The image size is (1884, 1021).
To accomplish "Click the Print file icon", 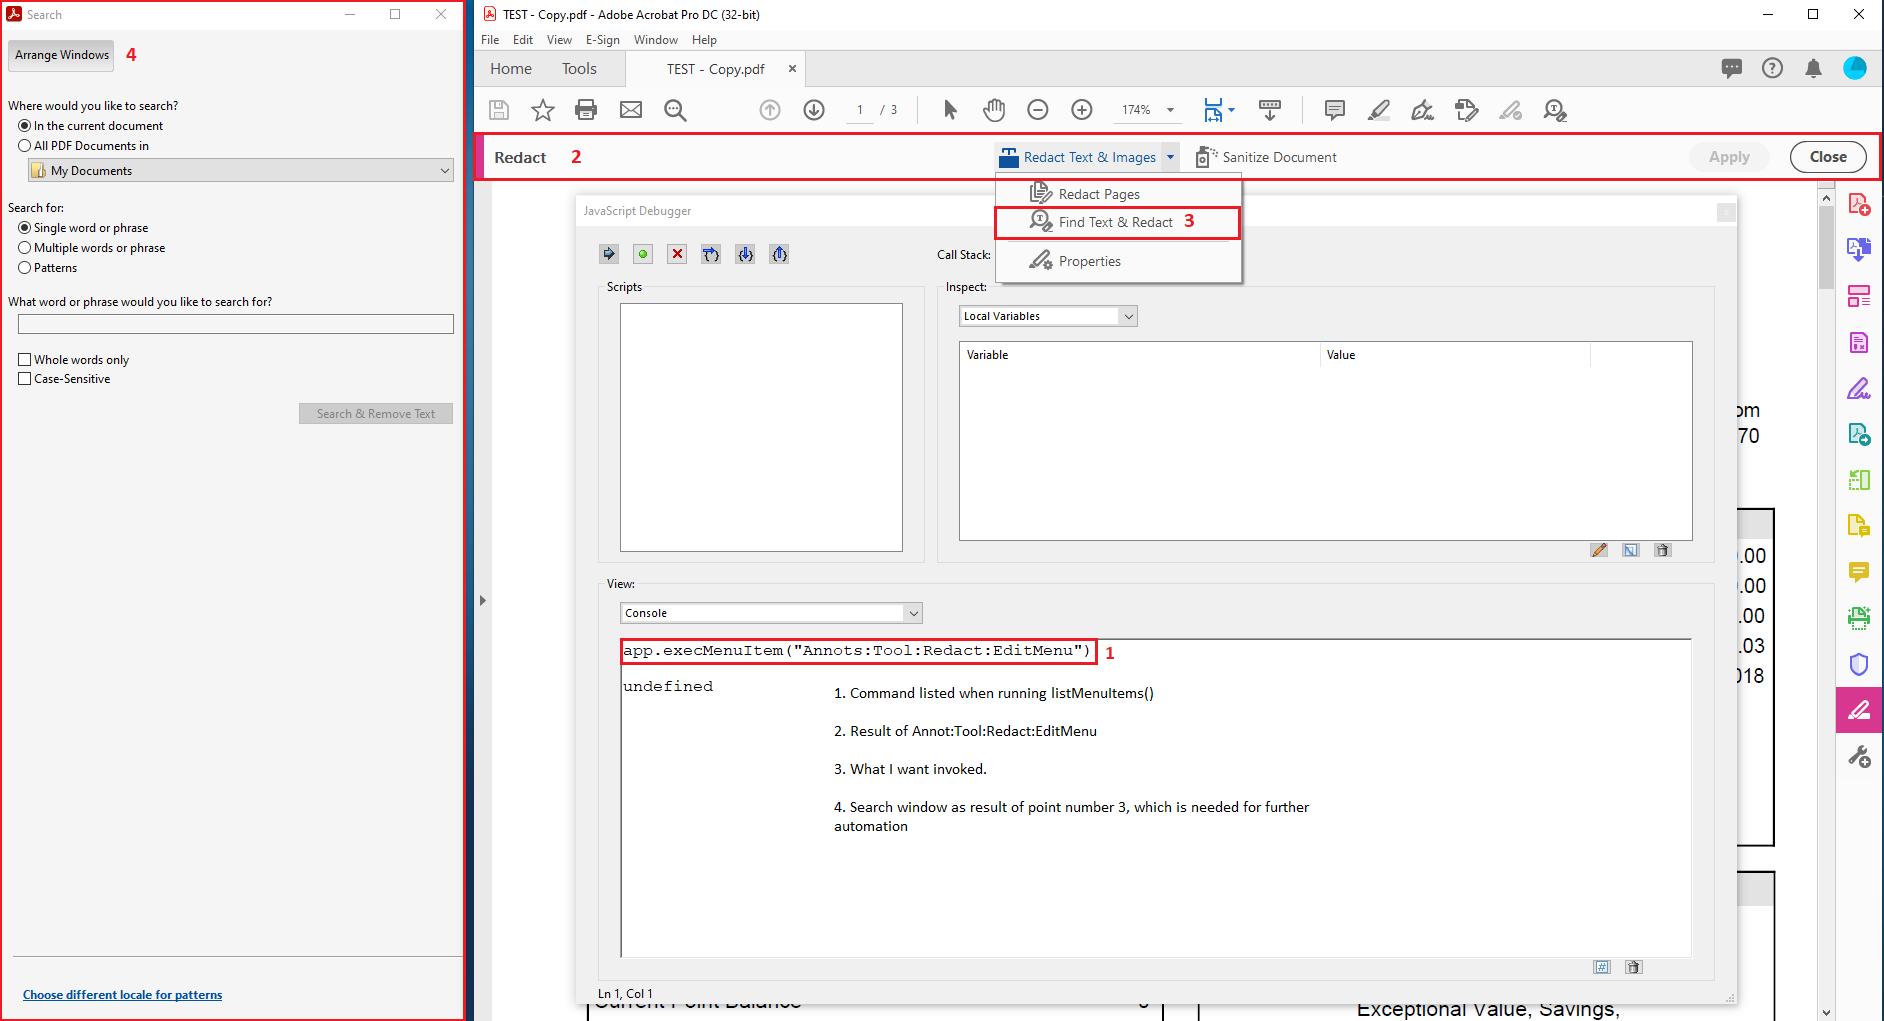I will coord(586,110).
